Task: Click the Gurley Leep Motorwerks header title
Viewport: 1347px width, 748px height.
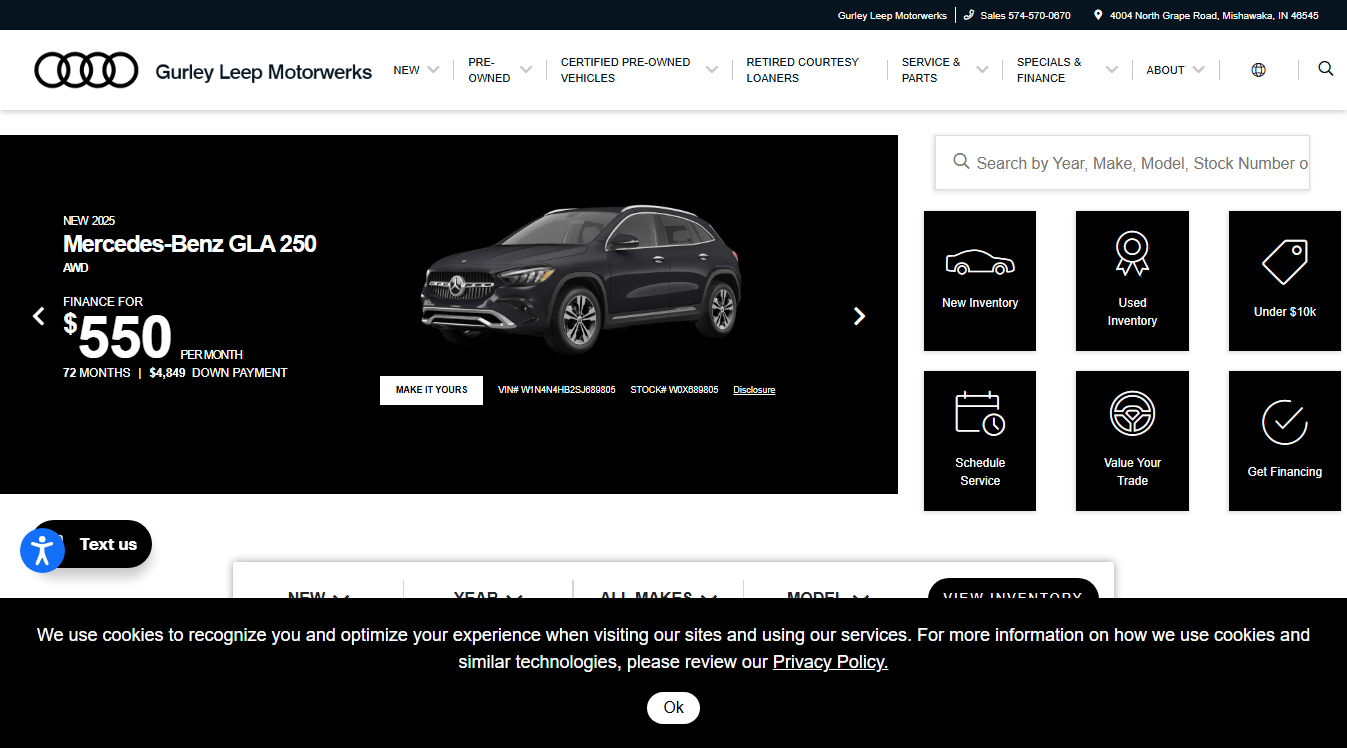Action: [264, 72]
